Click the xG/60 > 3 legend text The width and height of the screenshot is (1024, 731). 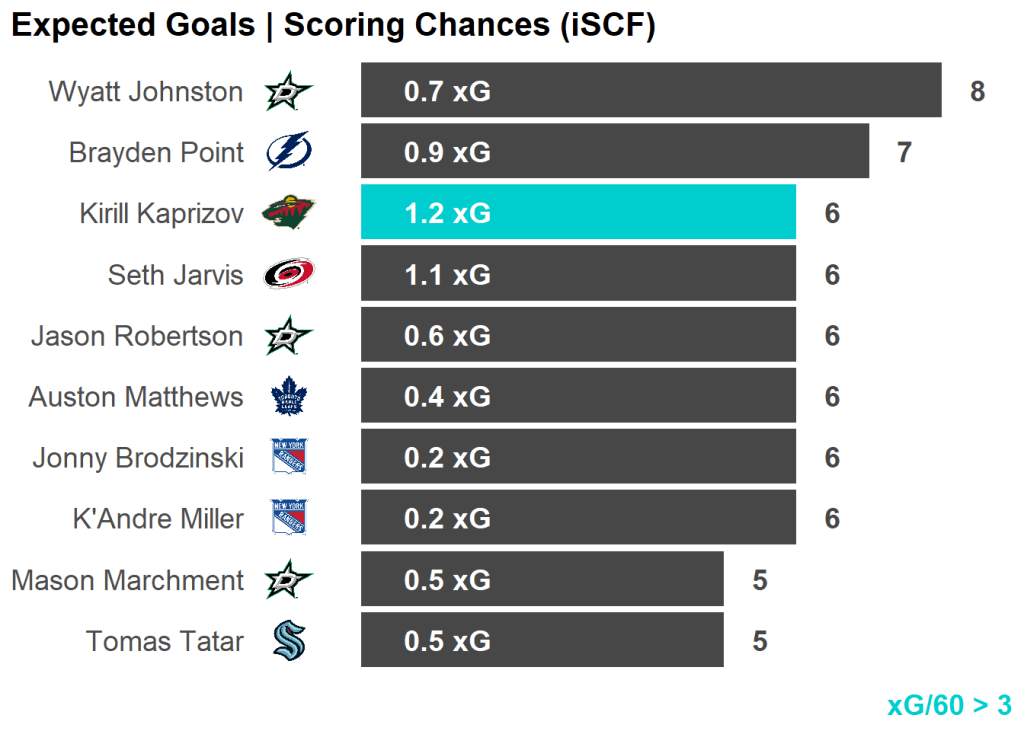tap(949, 705)
